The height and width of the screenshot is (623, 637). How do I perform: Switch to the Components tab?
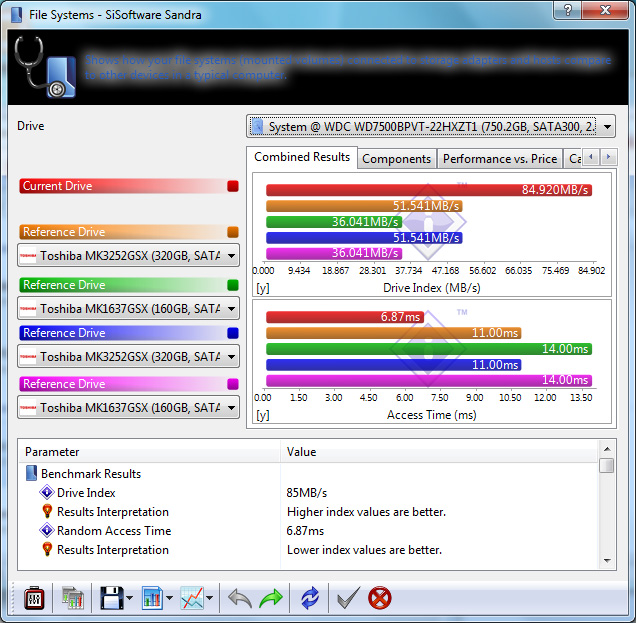[396, 159]
